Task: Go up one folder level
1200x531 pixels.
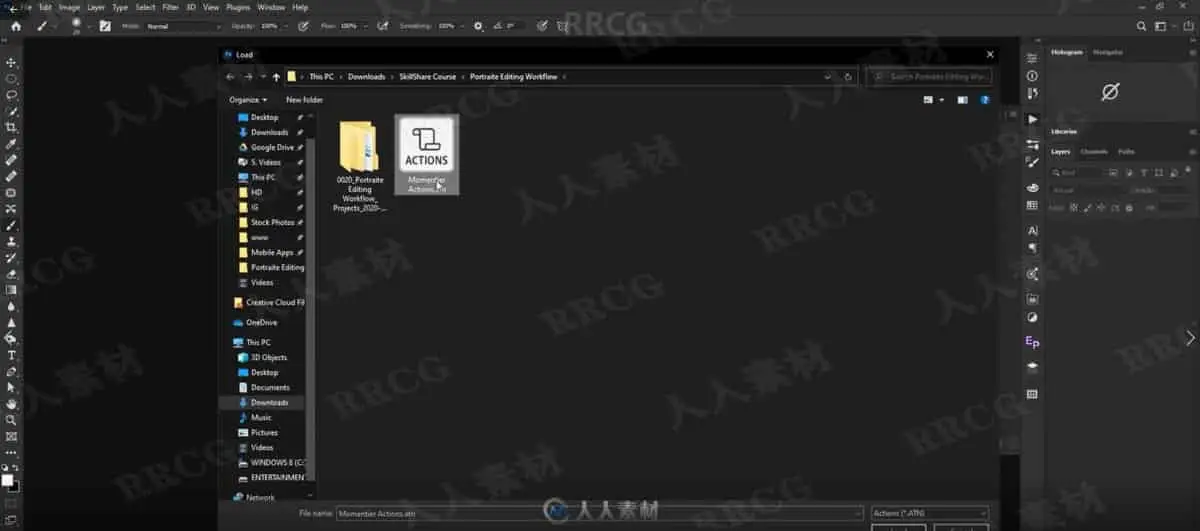Action: point(277,76)
